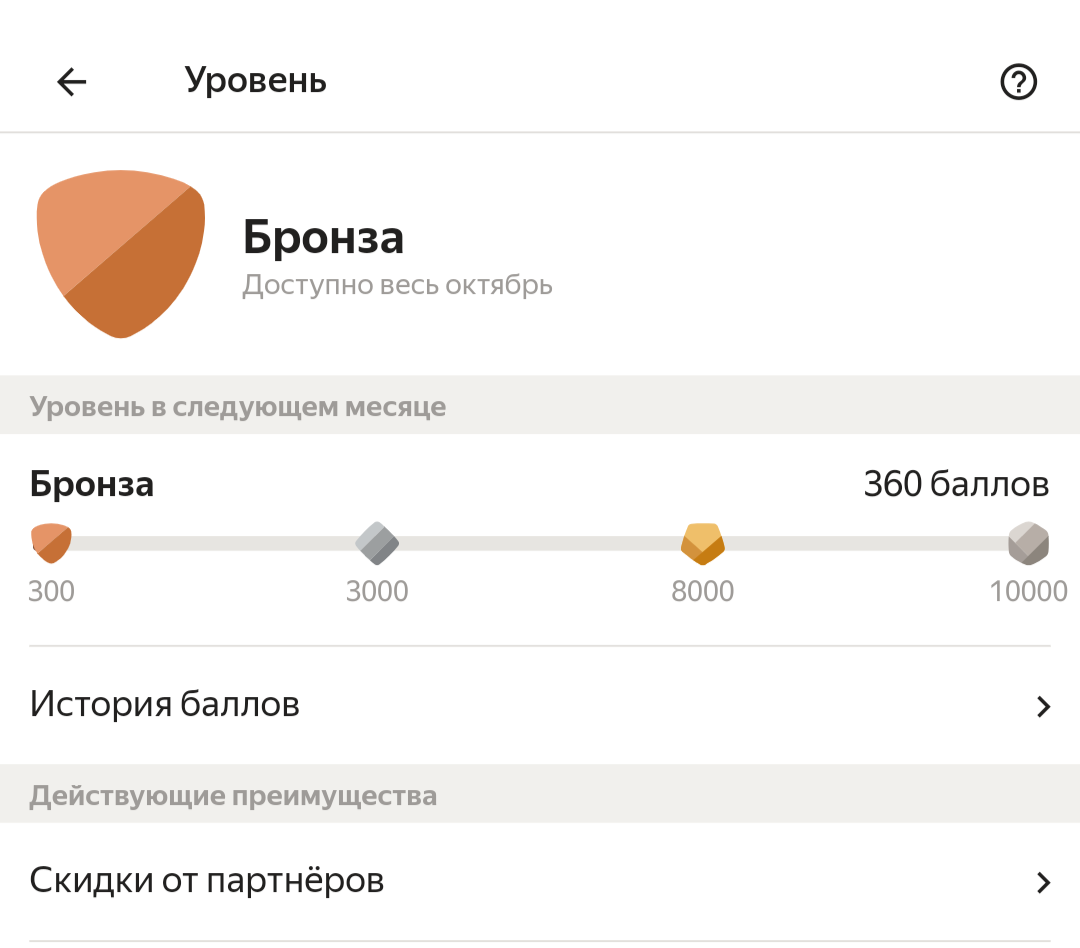
Task: Tap the Действующие преимущества section header
Action: tap(233, 796)
